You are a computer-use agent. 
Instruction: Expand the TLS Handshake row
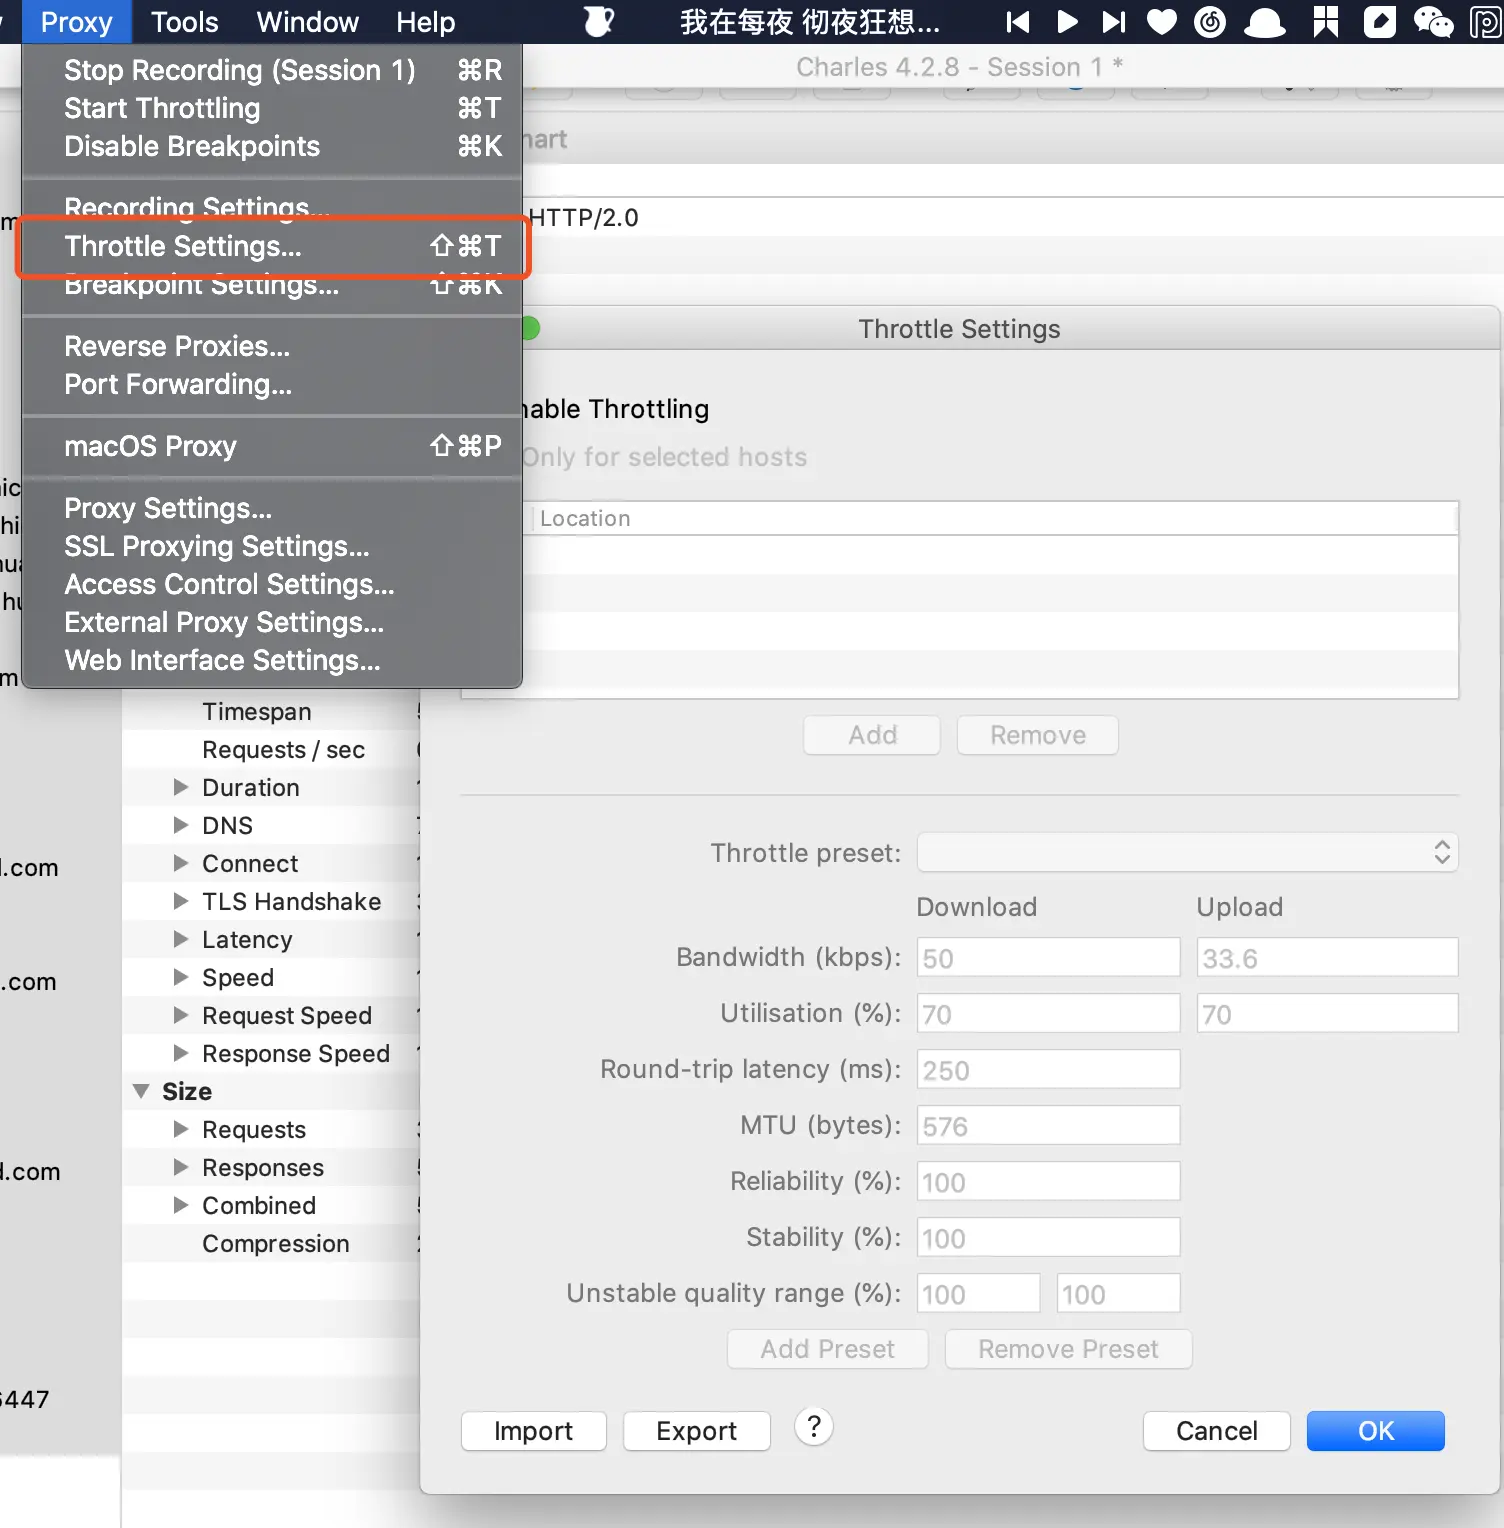click(x=181, y=901)
